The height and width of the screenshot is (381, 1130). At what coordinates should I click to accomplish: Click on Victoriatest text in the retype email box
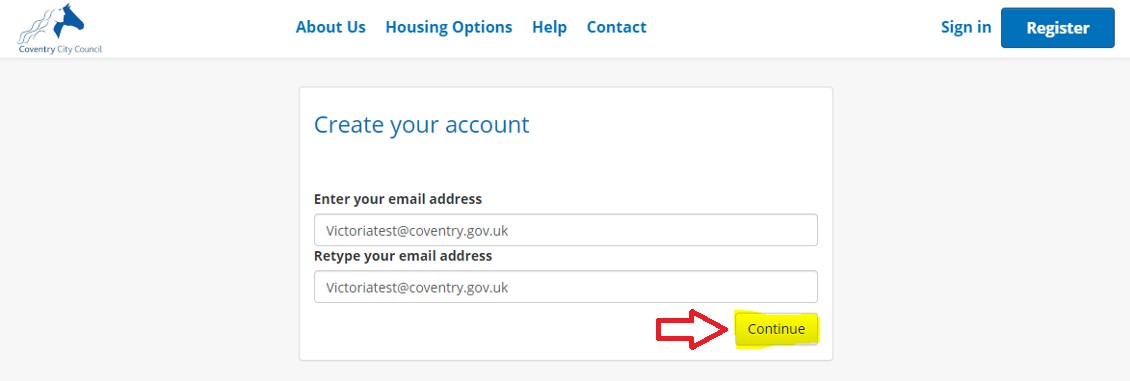pyautogui.click(x=357, y=287)
